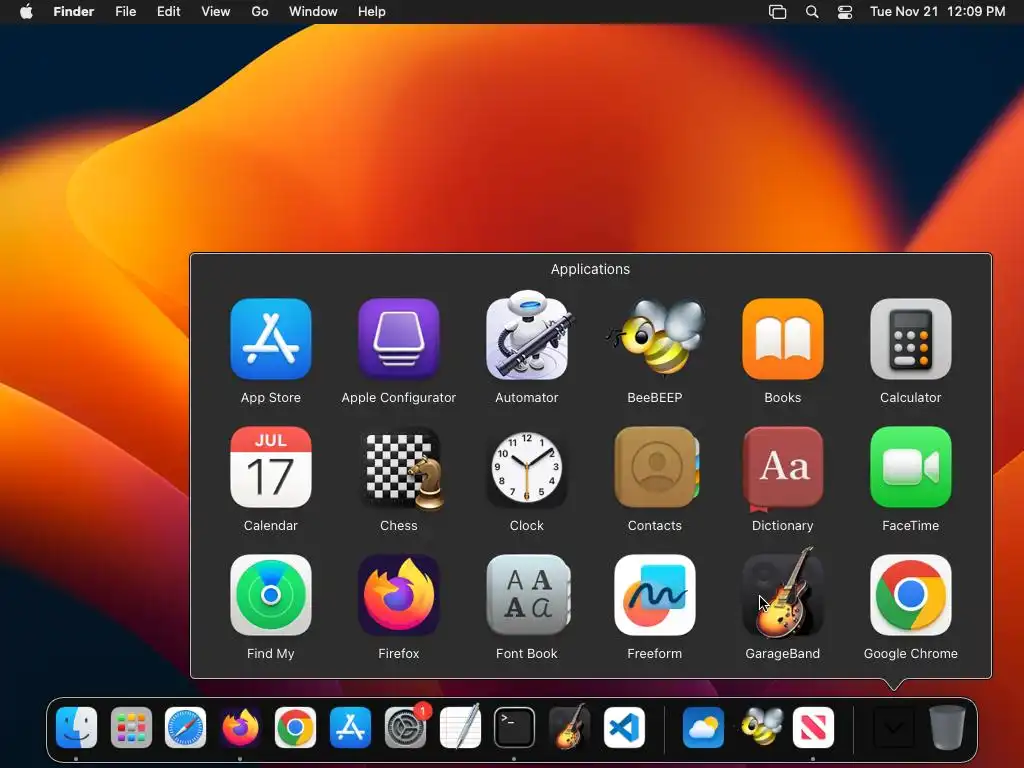Viewport: 1024px width, 768px height.
Task: Open Visual Studio Code from the Dock
Action: 624,727
